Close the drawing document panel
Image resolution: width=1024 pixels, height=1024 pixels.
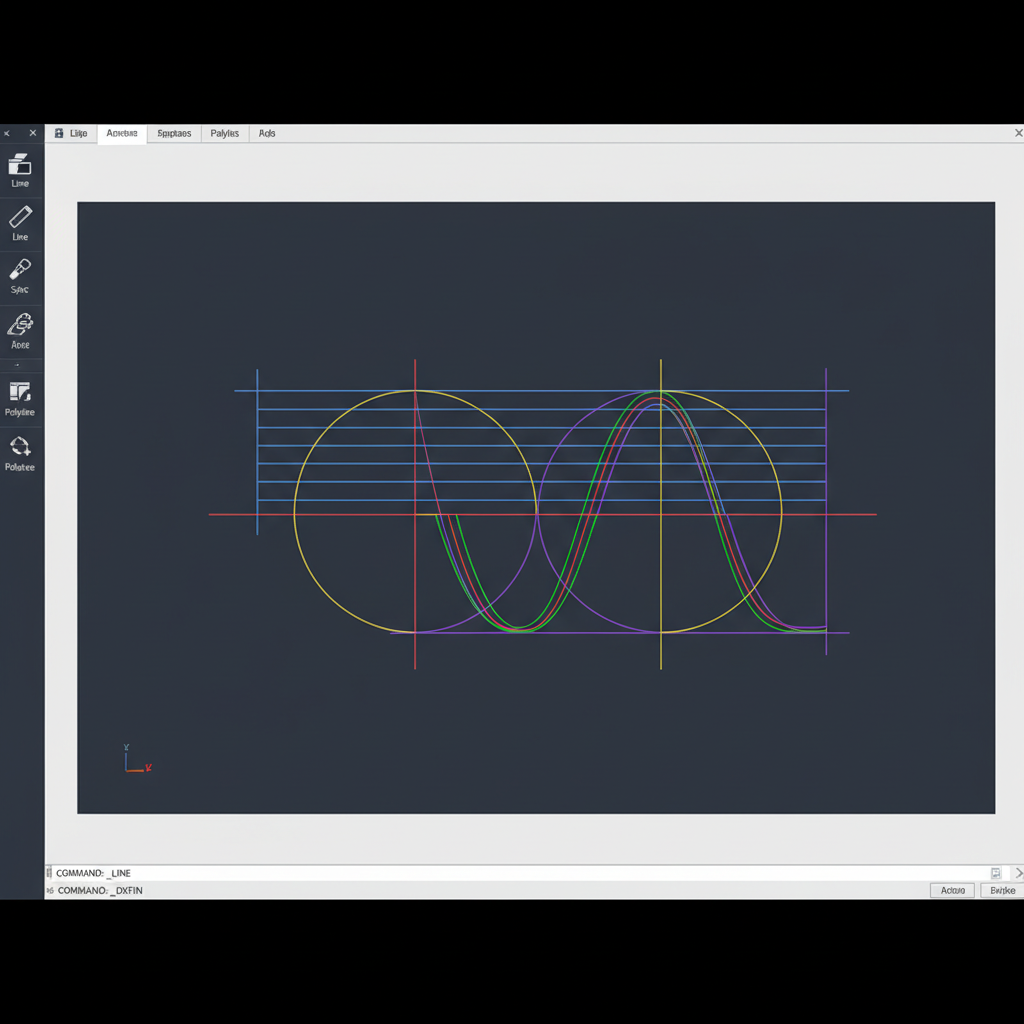(x=1018, y=133)
